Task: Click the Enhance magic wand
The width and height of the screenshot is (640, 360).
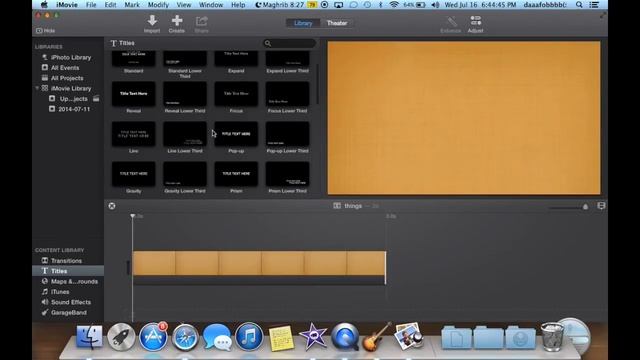Action: [451, 24]
